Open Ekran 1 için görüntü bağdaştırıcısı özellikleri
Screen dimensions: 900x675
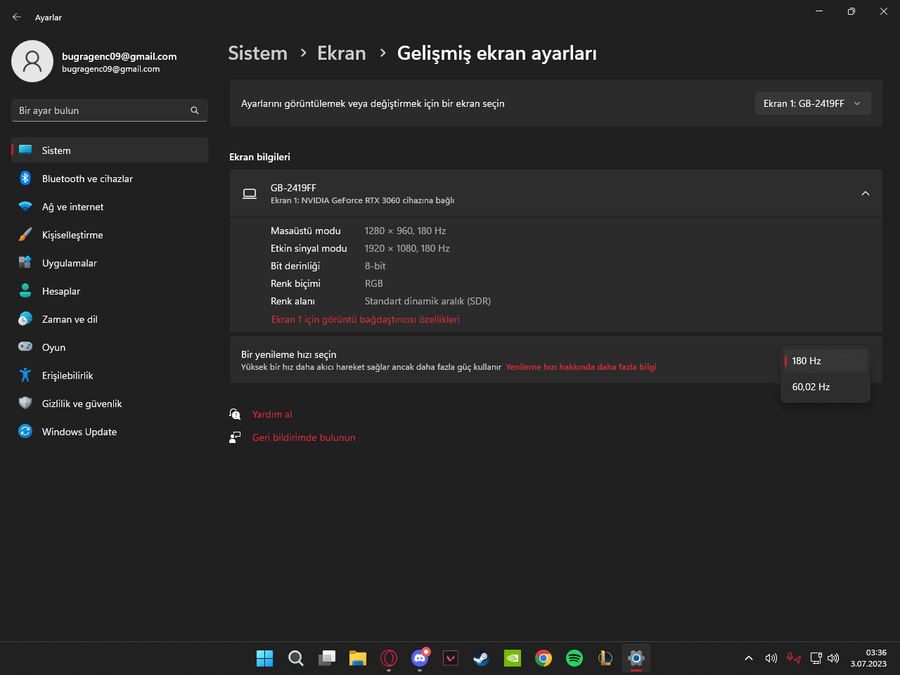coord(365,320)
